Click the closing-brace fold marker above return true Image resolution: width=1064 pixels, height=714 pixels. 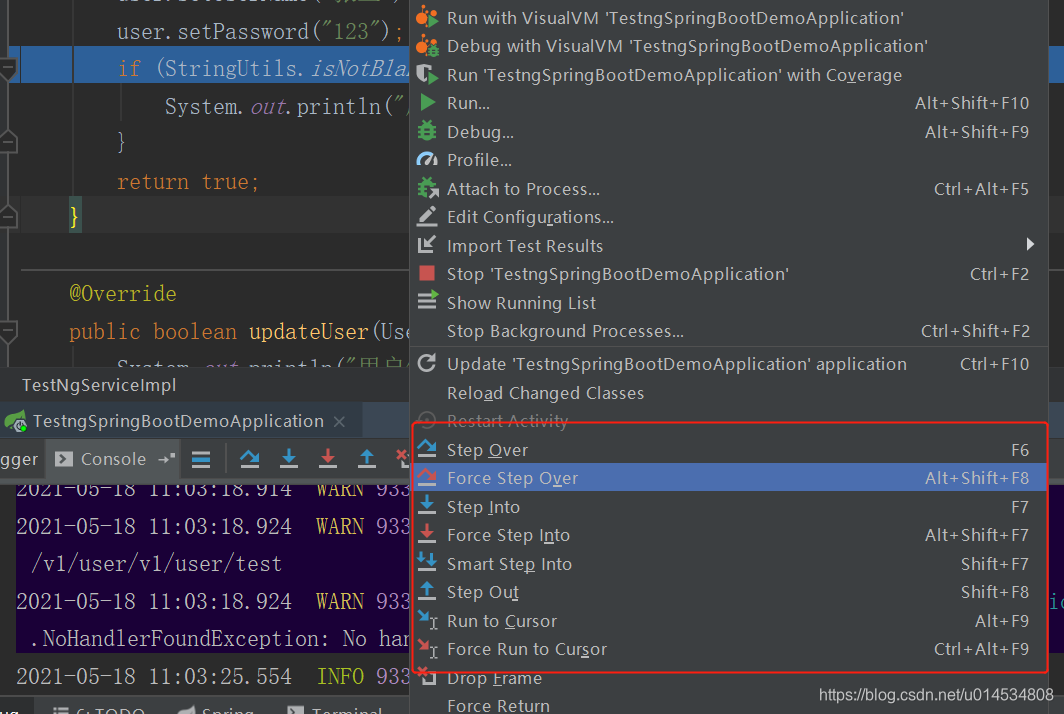[7, 141]
